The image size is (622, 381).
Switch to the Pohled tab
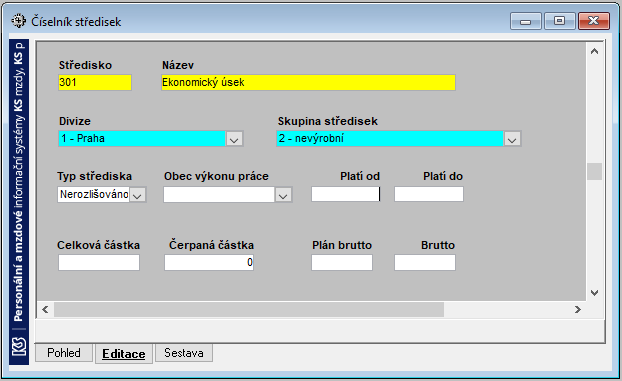pyautogui.click(x=64, y=353)
